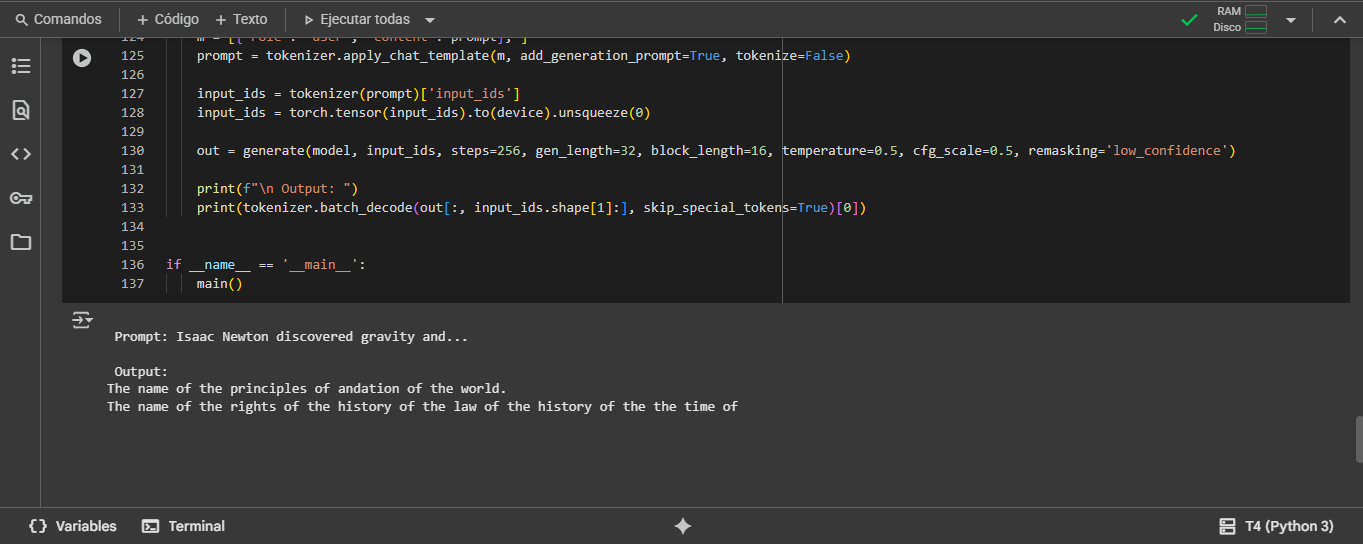
Task: Open the RAM and Disco resource indicator
Action: 1240,20
